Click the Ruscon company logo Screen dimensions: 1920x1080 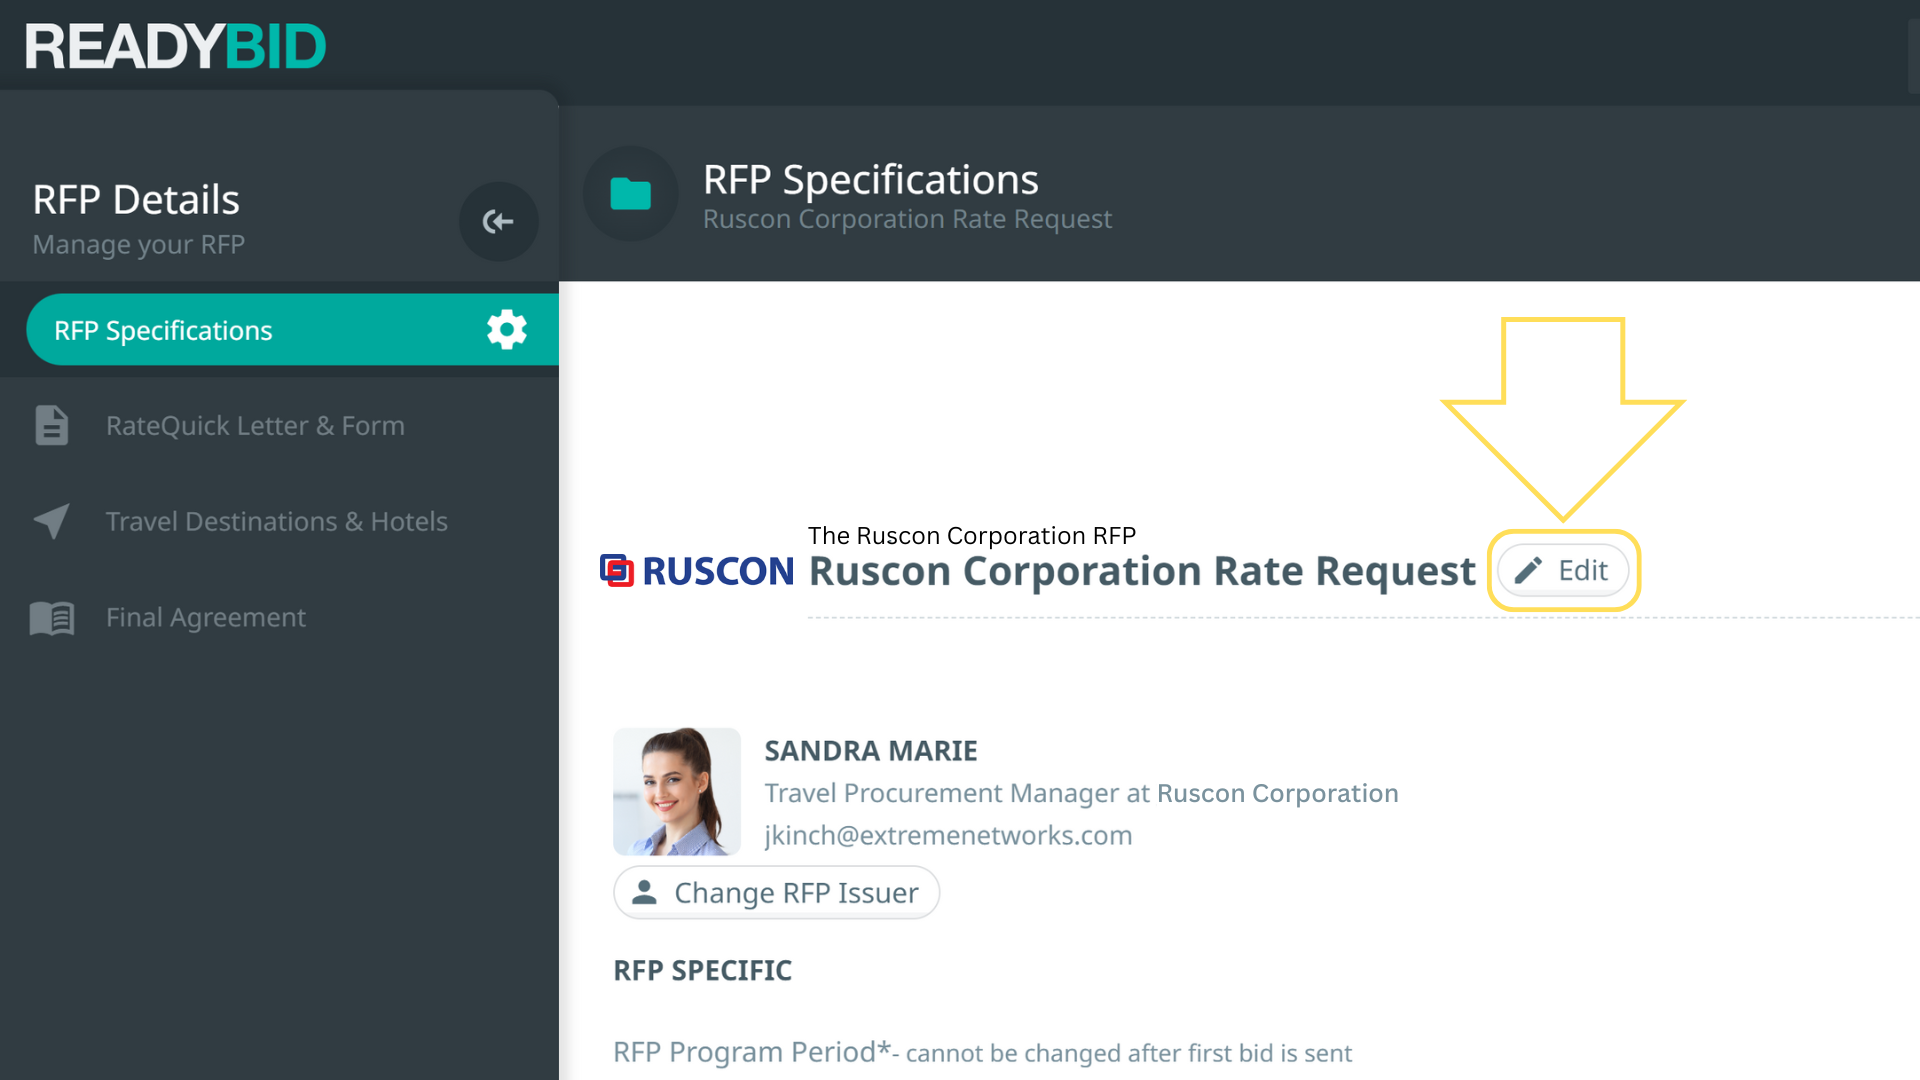pos(697,571)
